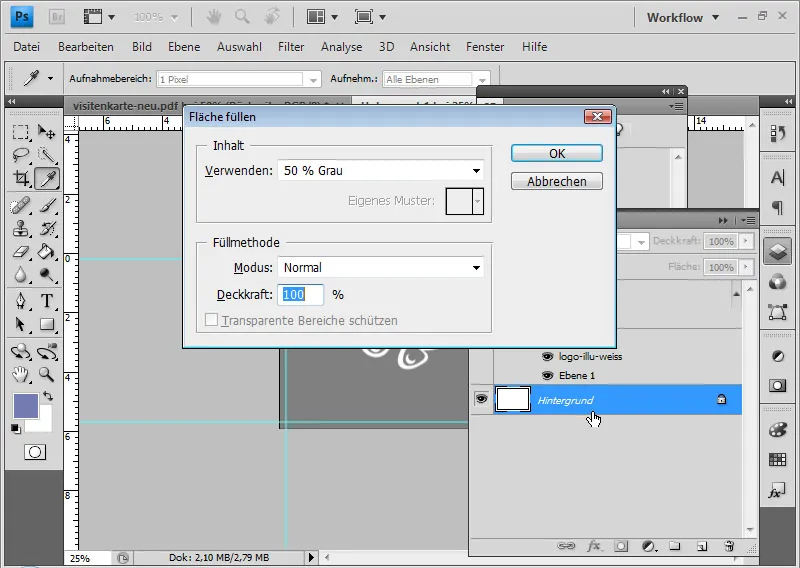This screenshot has height=568, width=800.
Task: Hide the Ebene 1 layer
Action: click(x=547, y=376)
